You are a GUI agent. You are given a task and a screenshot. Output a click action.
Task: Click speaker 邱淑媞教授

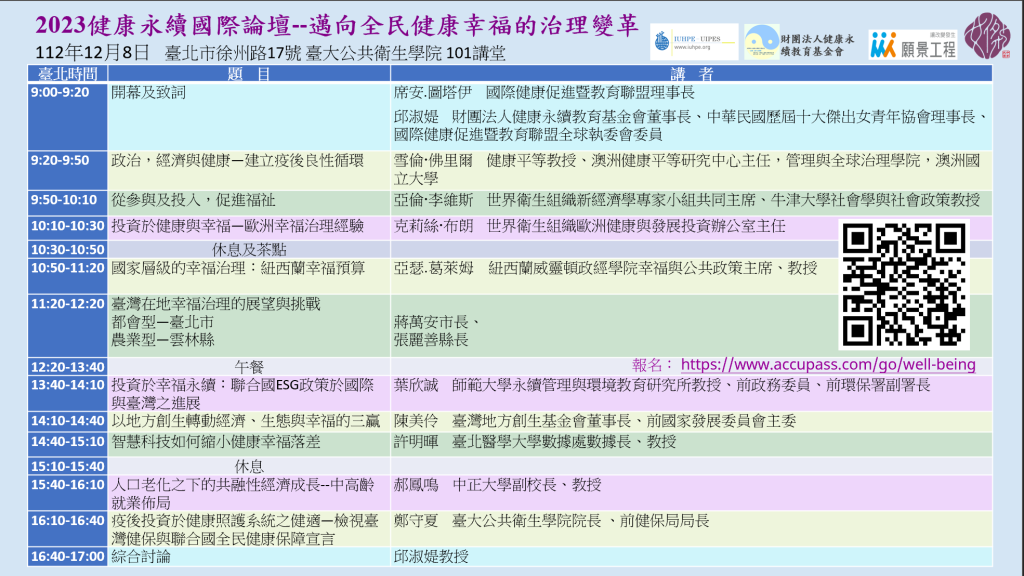[x=431, y=556]
